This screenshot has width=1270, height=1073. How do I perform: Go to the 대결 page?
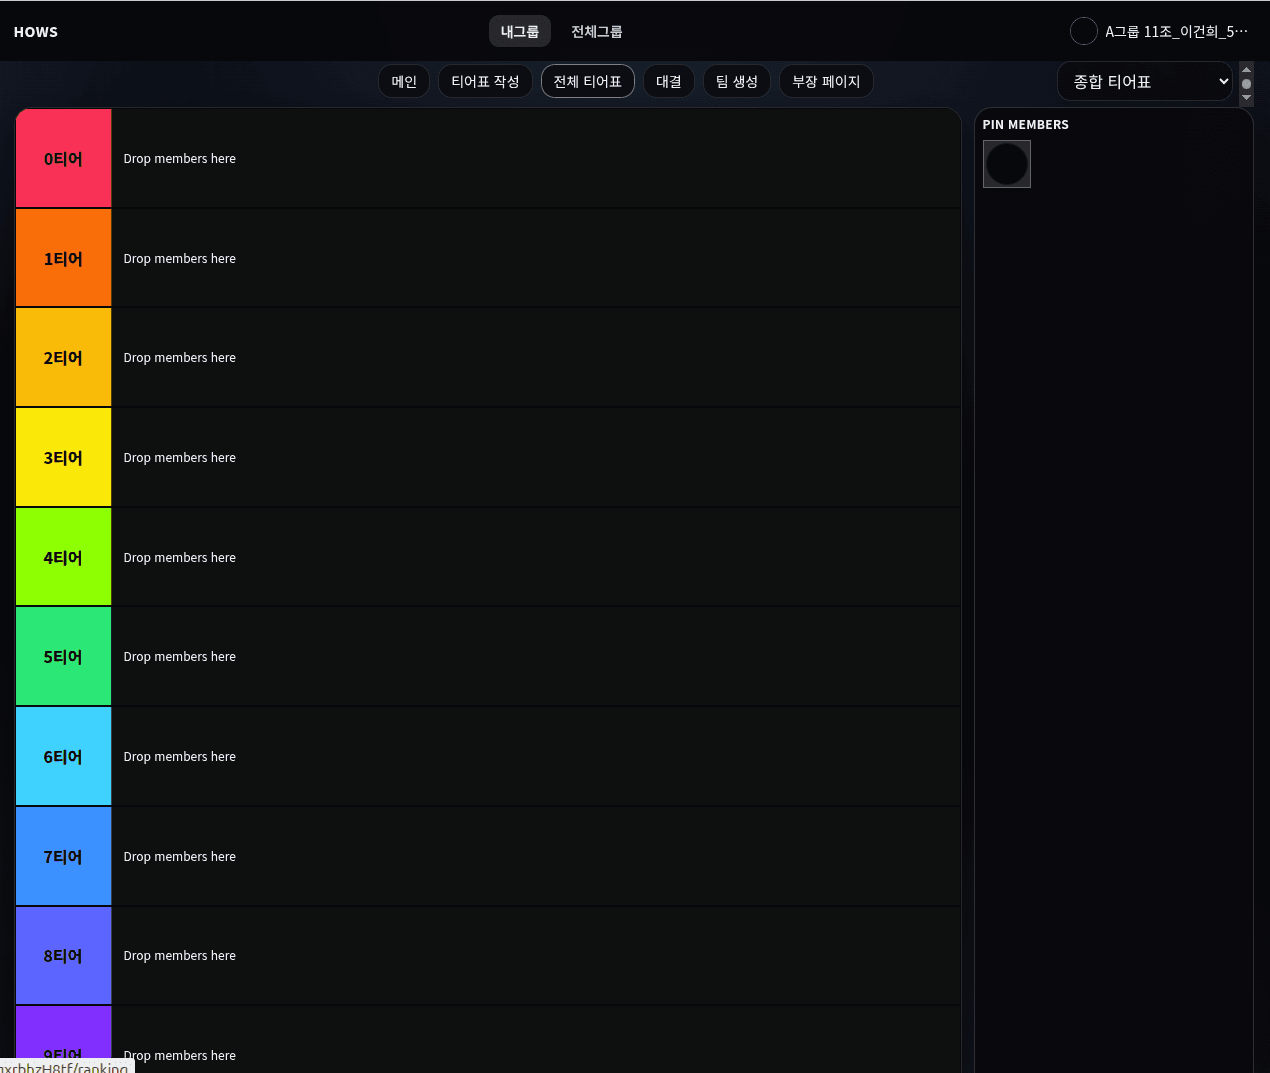(x=669, y=81)
